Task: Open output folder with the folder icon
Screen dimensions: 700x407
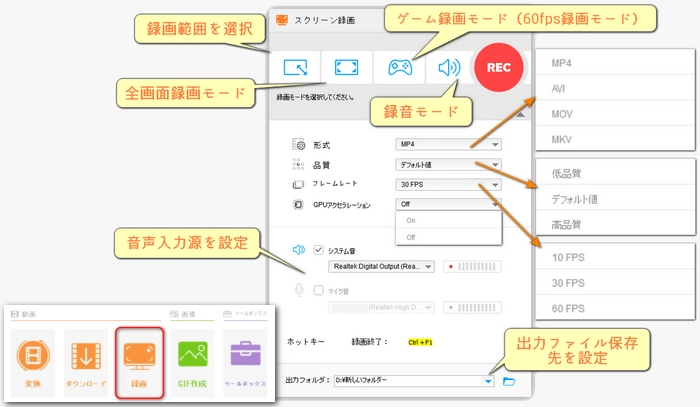Action: tap(509, 381)
